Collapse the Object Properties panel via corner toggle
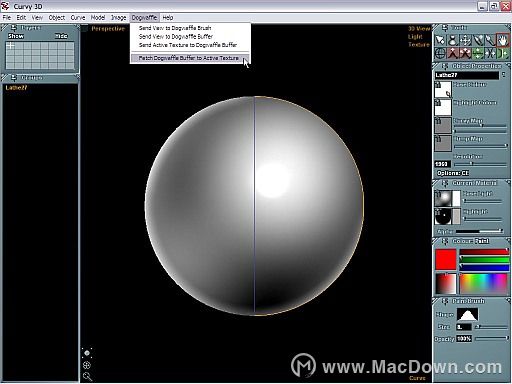Viewport: 512px width, 384px height. 508,65
